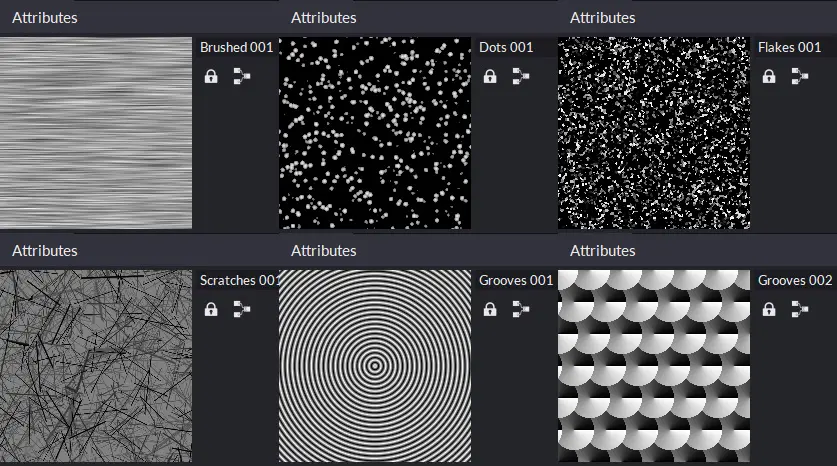Click the node graph icon under Scratches 001
Viewport: 837px width, 466px height.
coord(242,309)
